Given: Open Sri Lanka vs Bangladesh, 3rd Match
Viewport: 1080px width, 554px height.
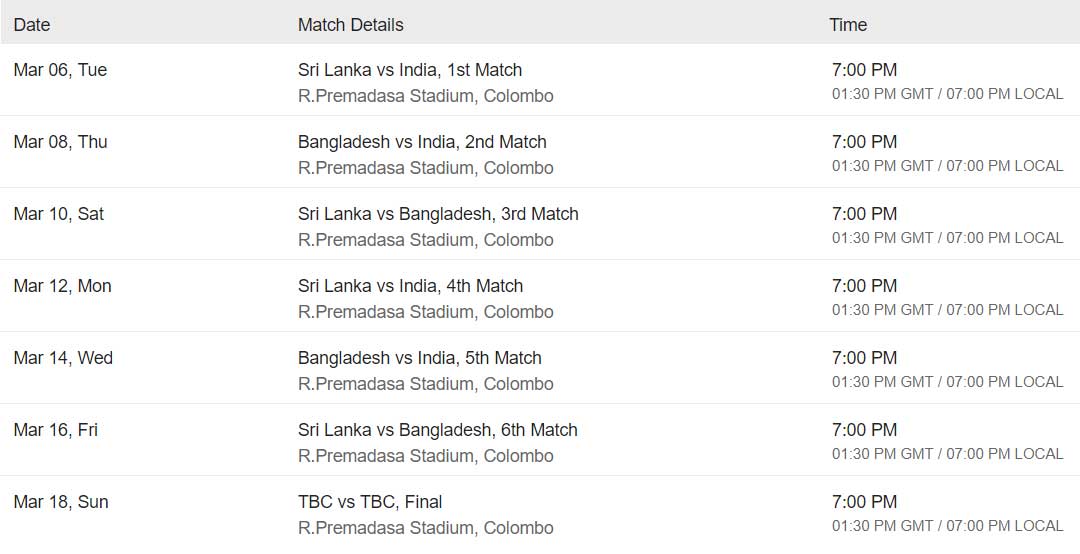Looking at the screenshot, I should (438, 214).
